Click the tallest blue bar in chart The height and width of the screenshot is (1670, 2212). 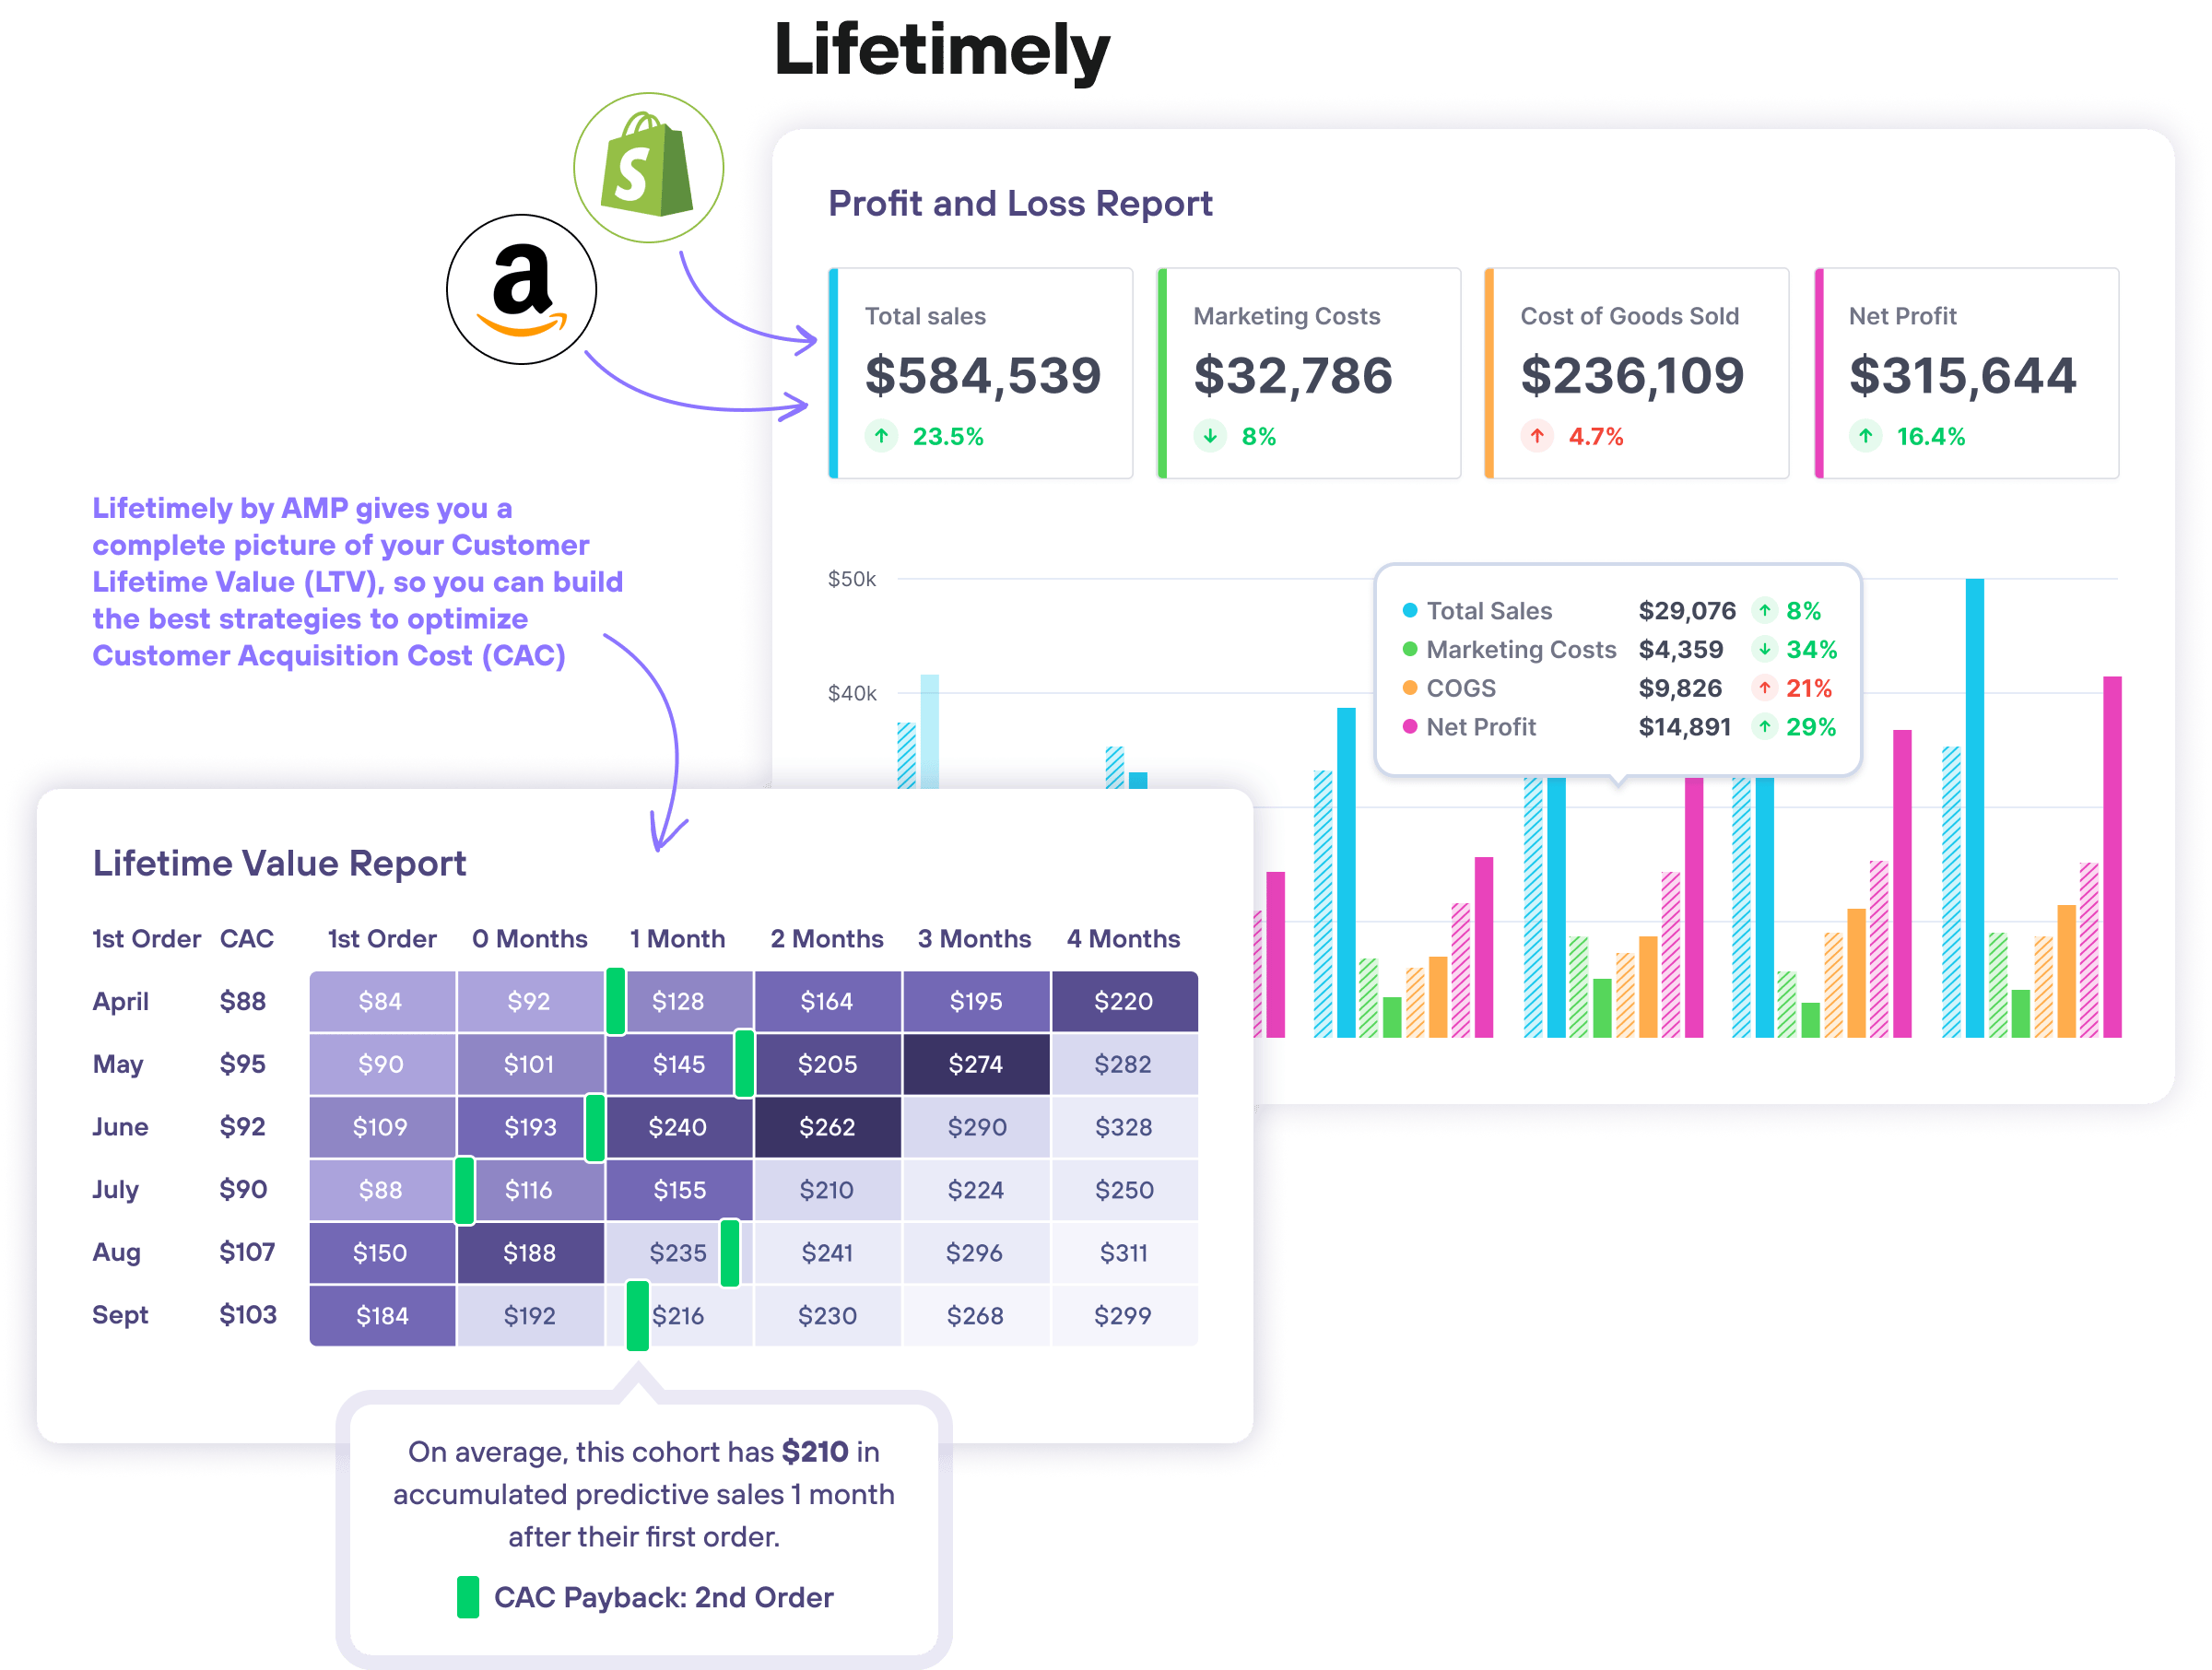1975,808
